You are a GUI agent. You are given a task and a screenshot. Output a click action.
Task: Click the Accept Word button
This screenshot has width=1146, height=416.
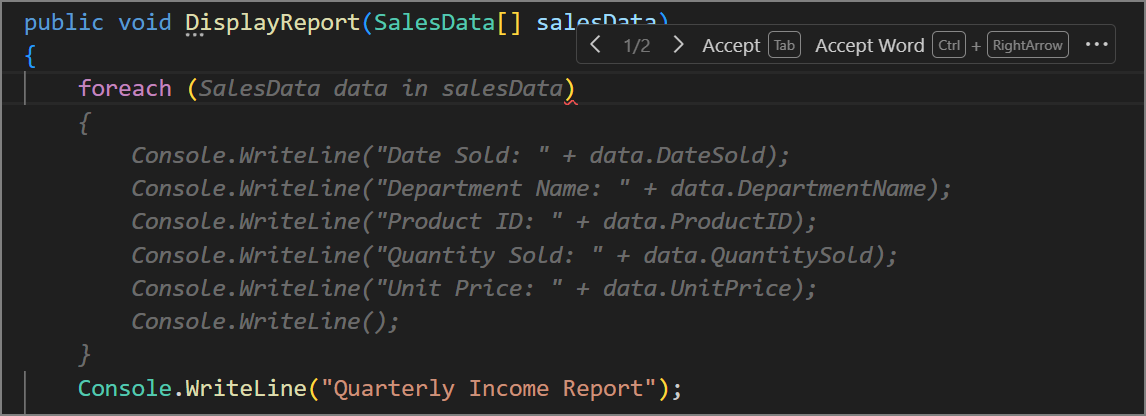(x=869, y=45)
